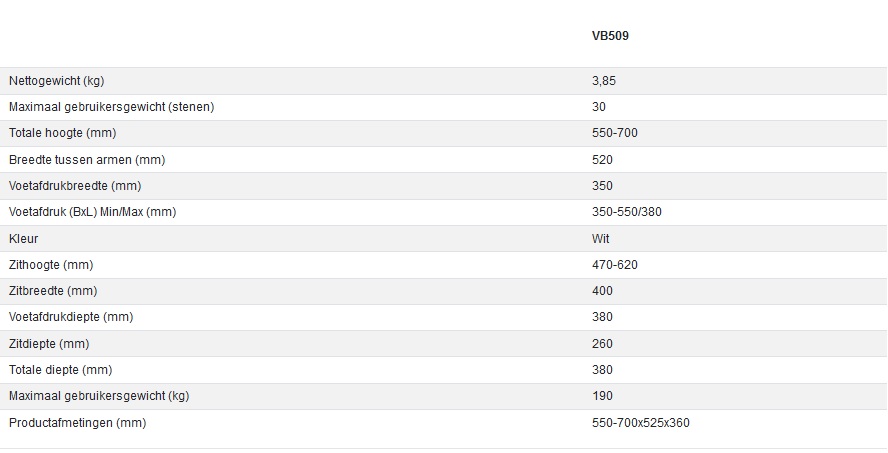The height and width of the screenshot is (453, 888).
Task: Select the 550-700x525x360 product dimensions value
Action: 641,423
